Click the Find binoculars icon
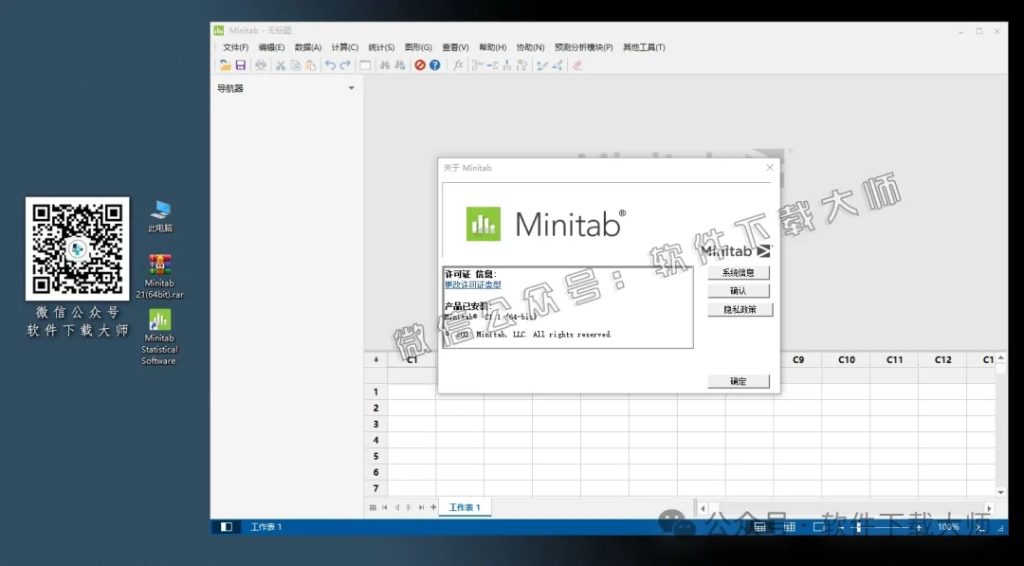 (x=385, y=65)
